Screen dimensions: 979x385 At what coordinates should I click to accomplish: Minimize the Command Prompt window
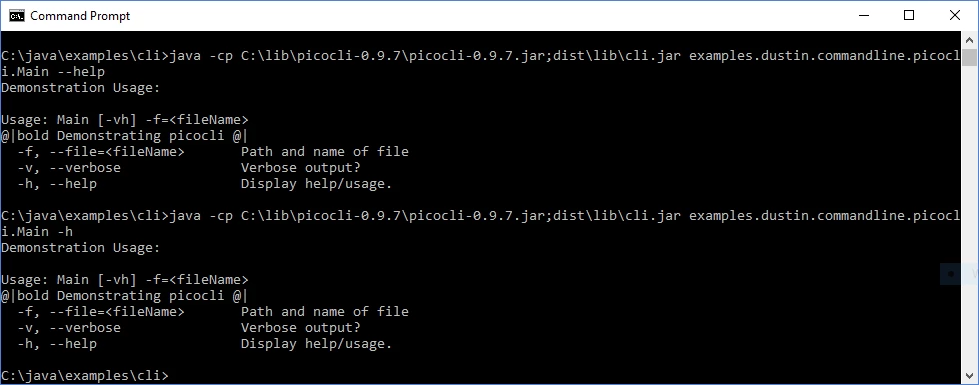(x=862, y=16)
